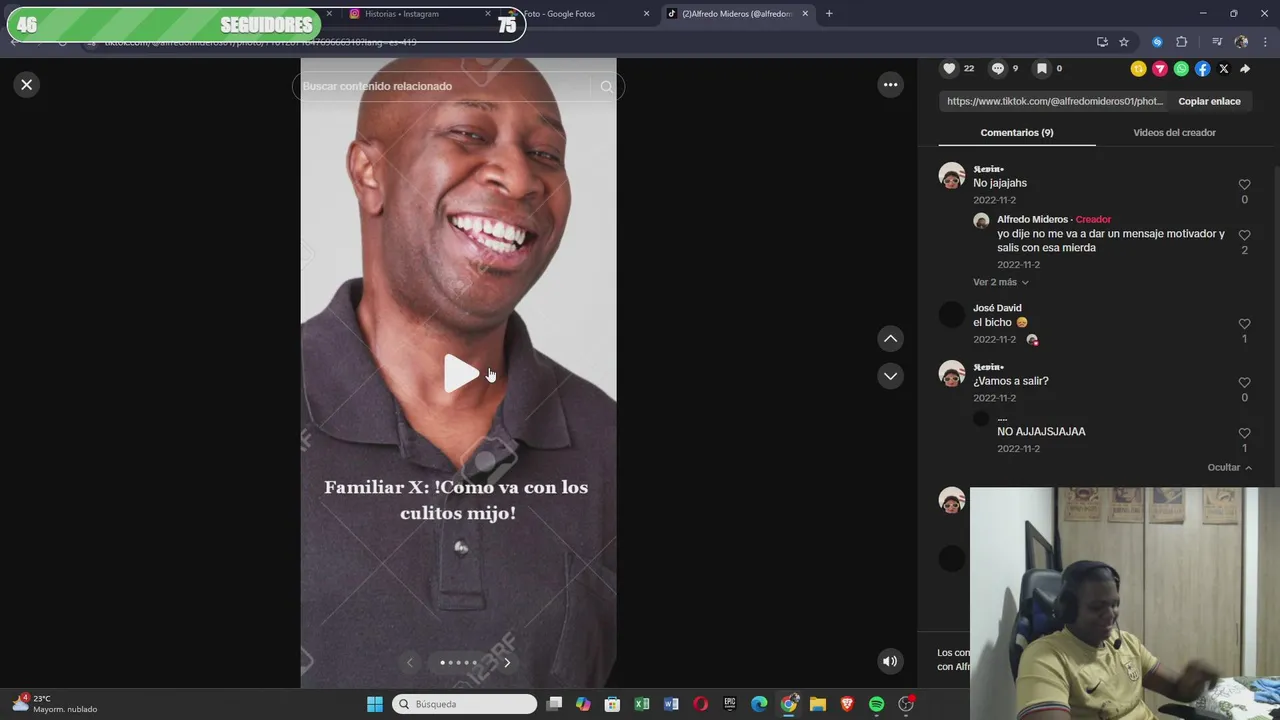Image resolution: width=1280 pixels, height=720 pixels.
Task: Switch to the Comentarios (9) tab
Action: click(x=1017, y=132)
